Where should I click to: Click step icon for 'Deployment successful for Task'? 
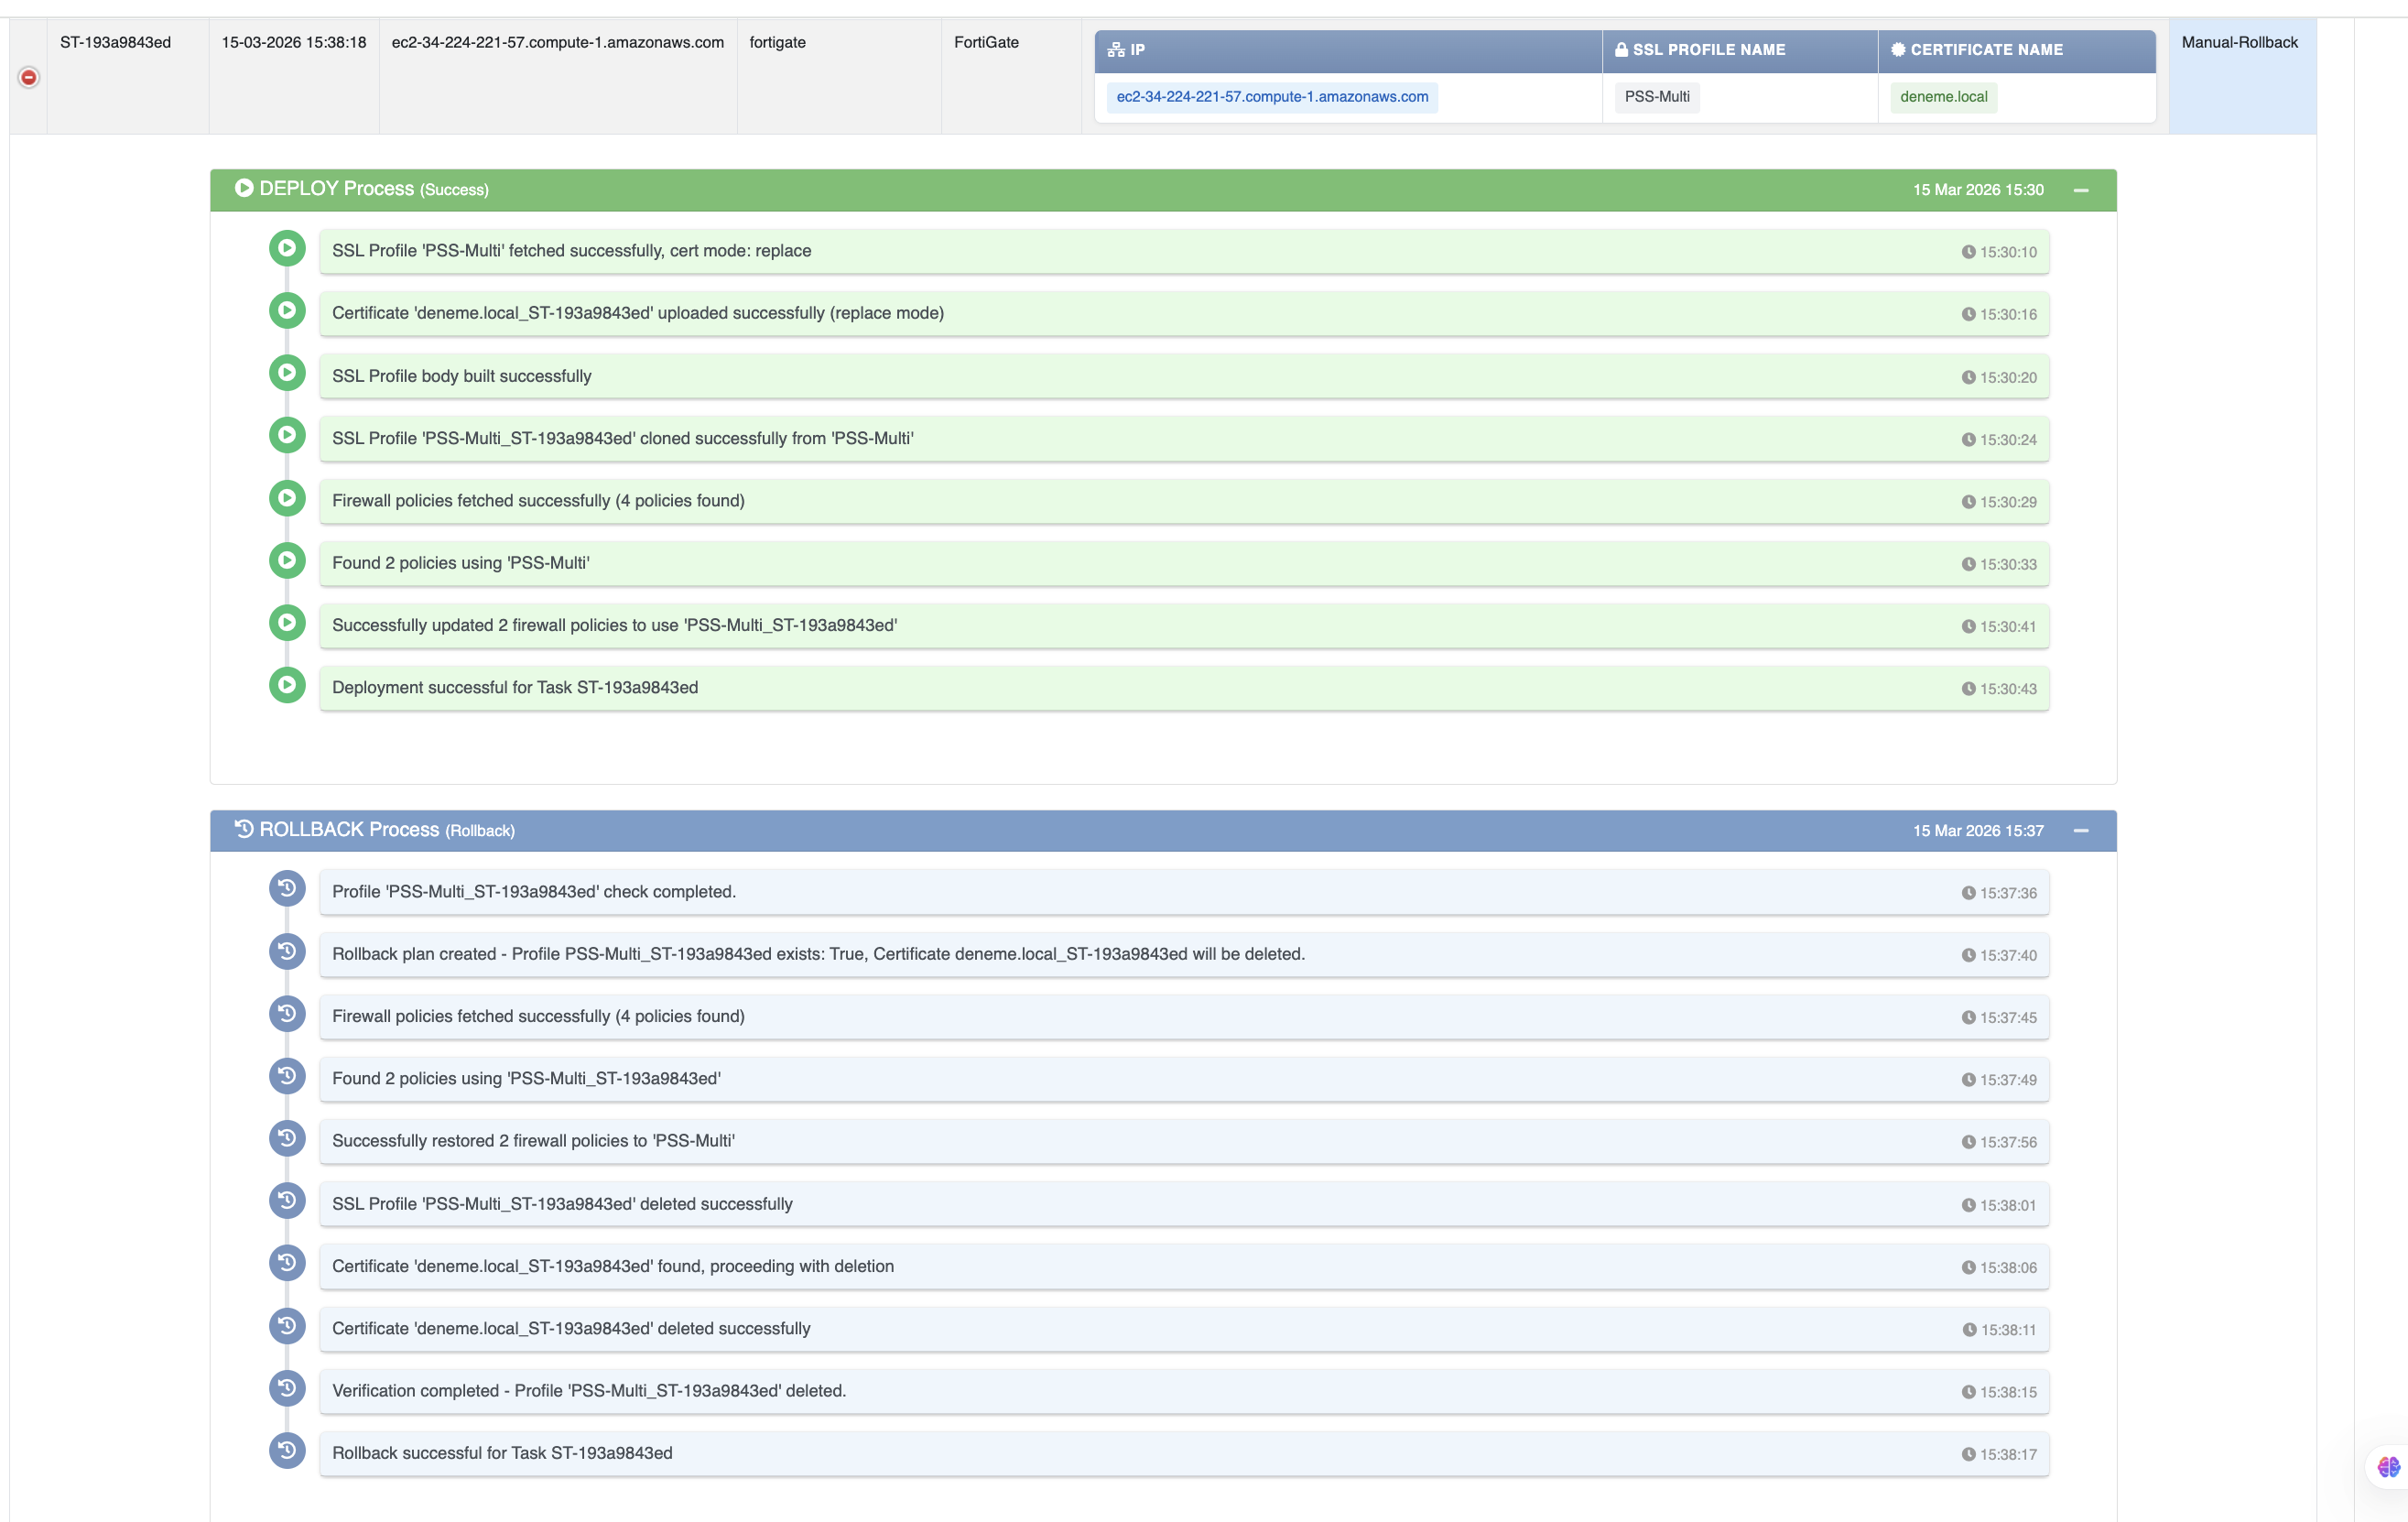pos(287,685)
